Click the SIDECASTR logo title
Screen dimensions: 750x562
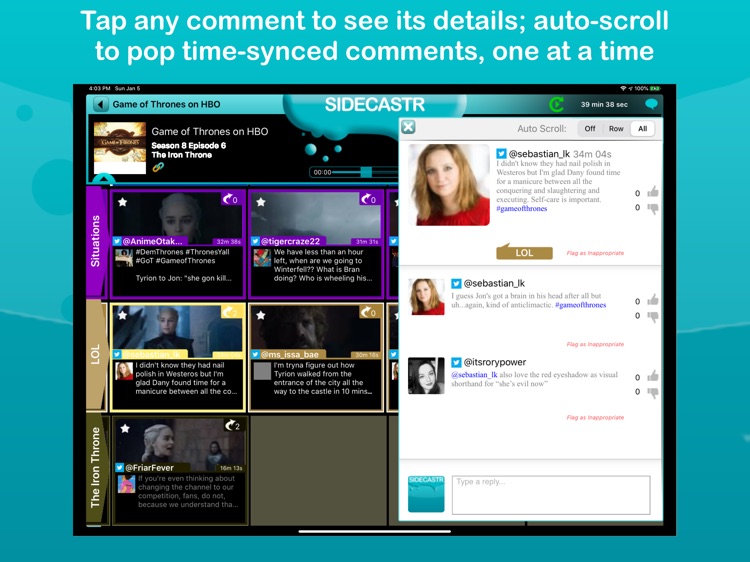(x=375, y=105)
